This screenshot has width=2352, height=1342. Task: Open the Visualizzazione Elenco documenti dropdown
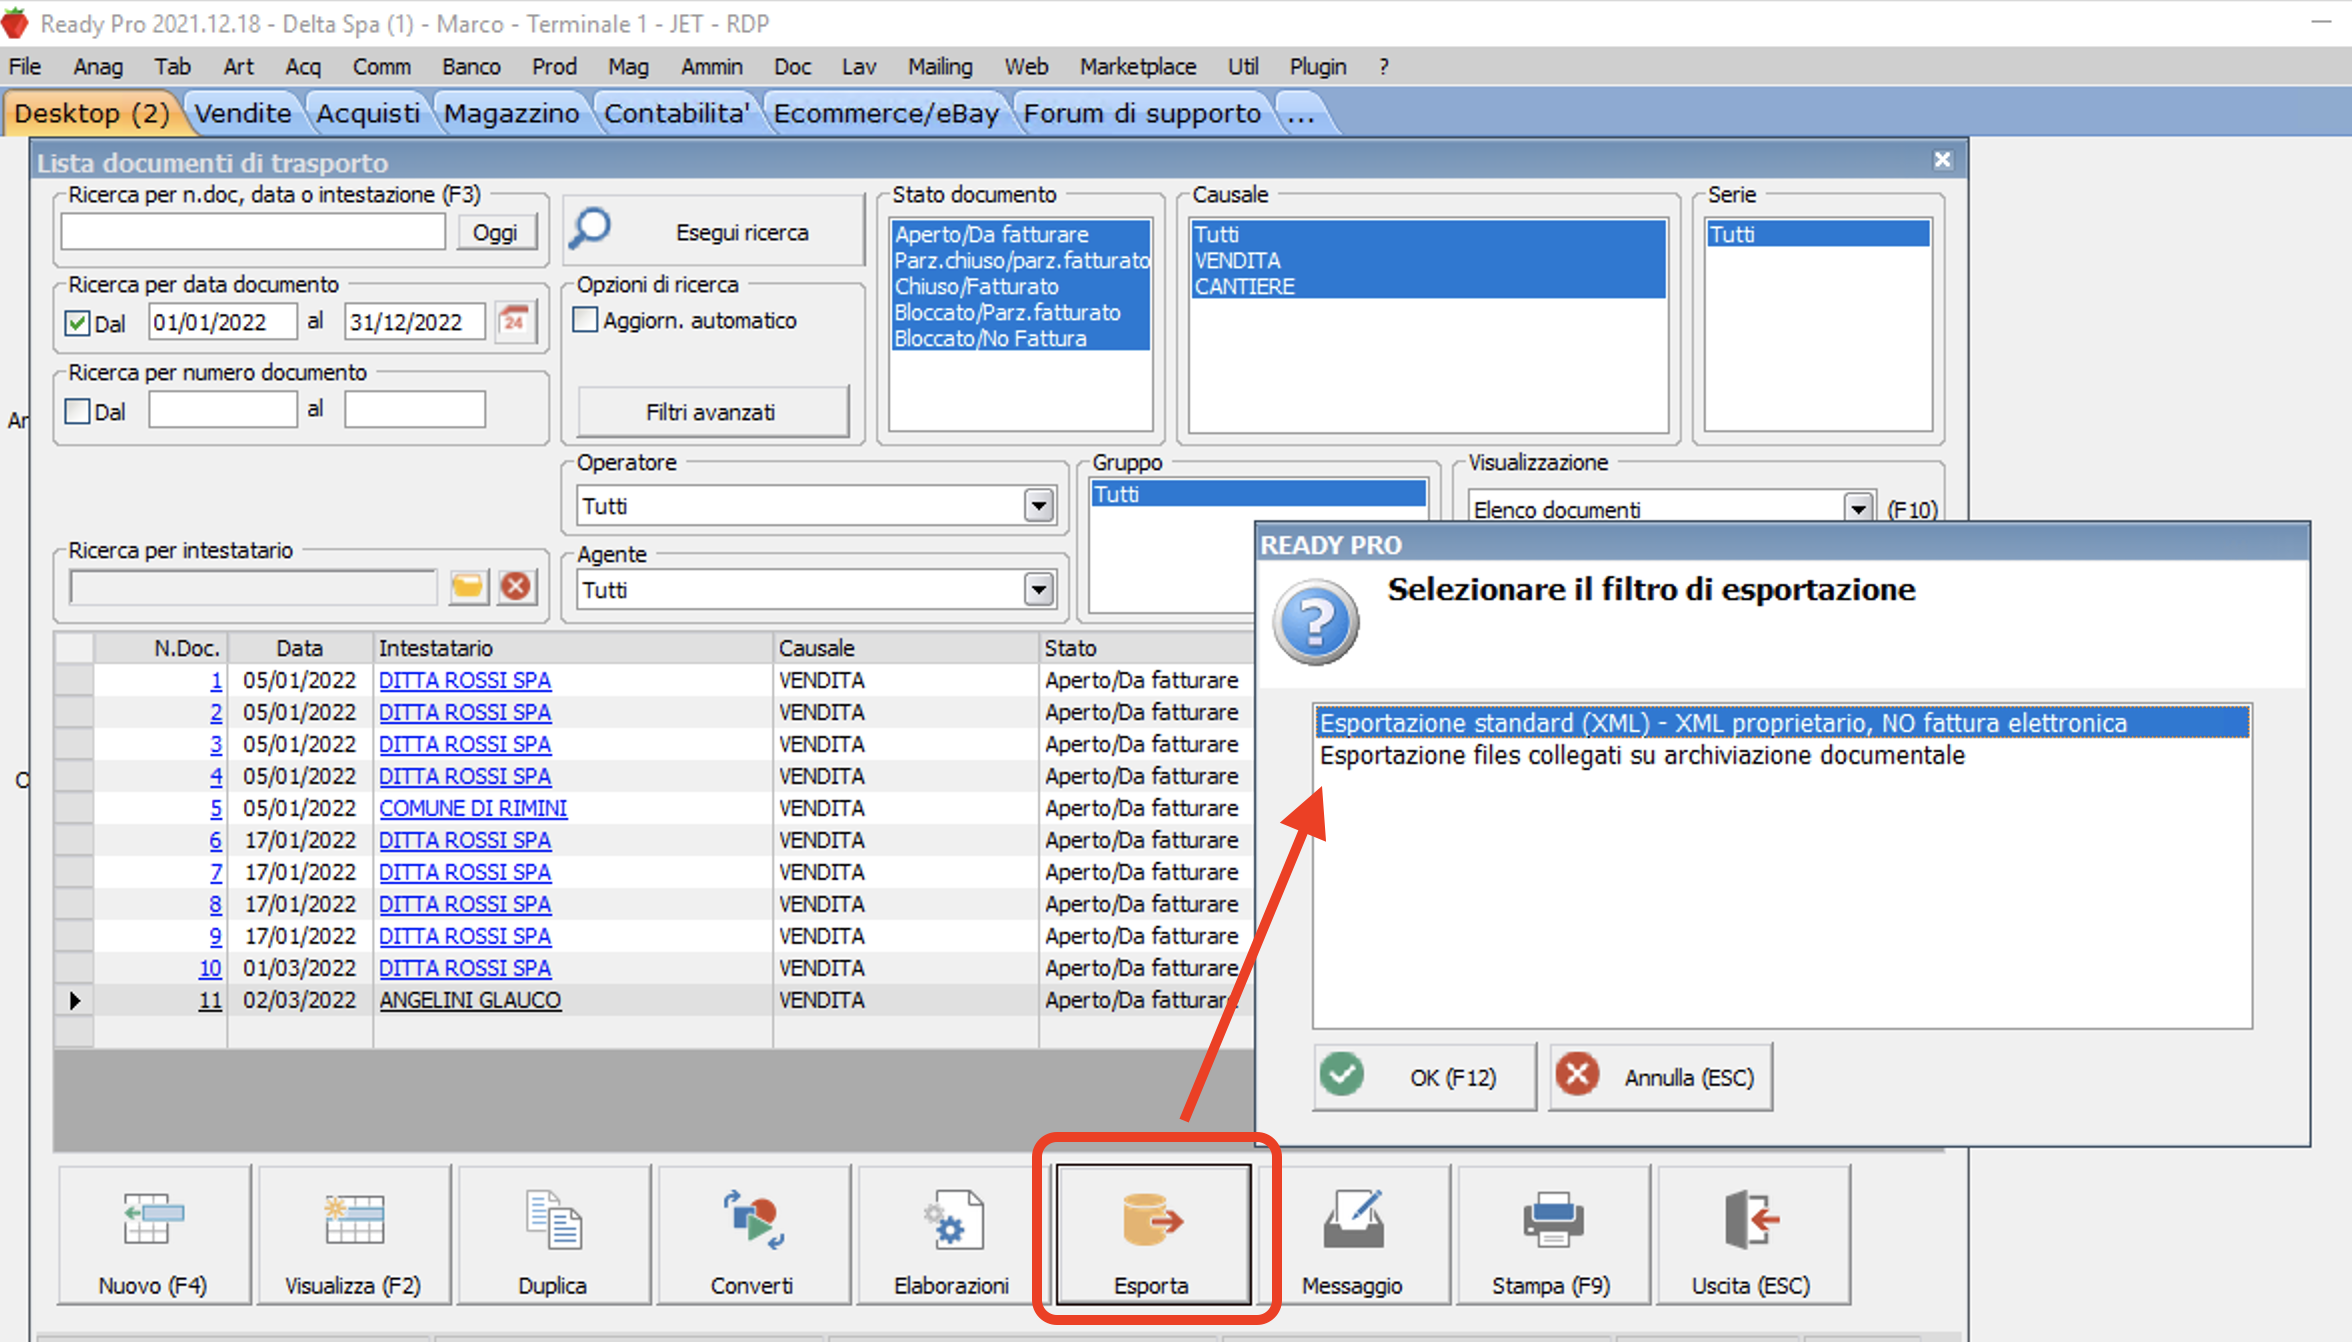pos(1858,508)
